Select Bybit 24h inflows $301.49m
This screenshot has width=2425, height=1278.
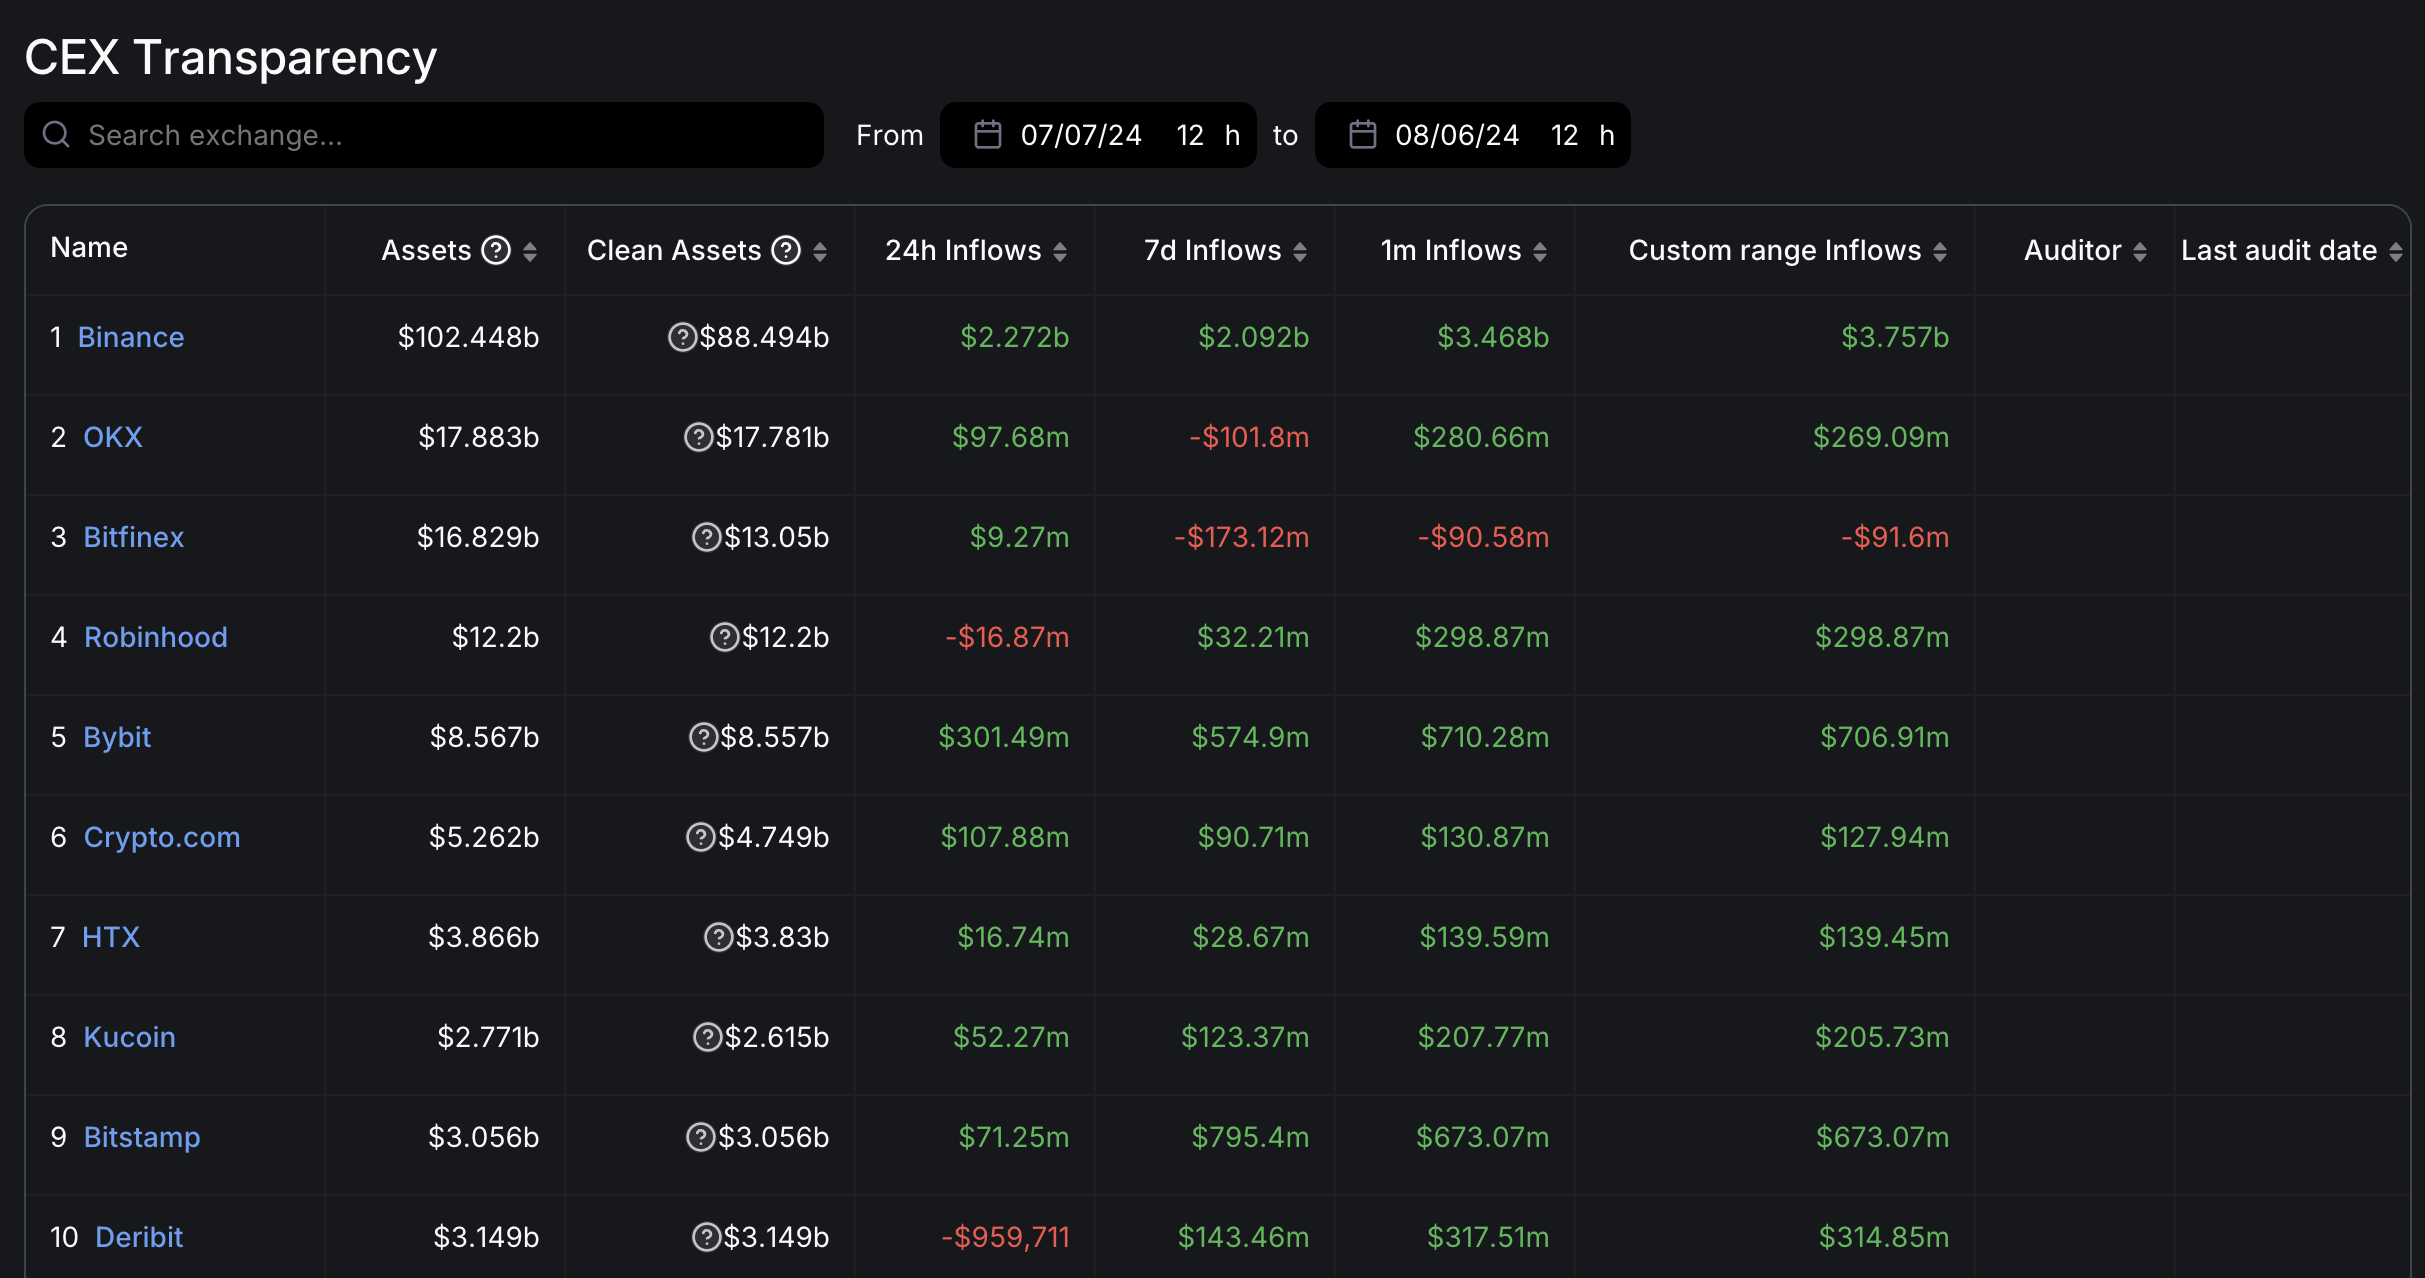1003,737
